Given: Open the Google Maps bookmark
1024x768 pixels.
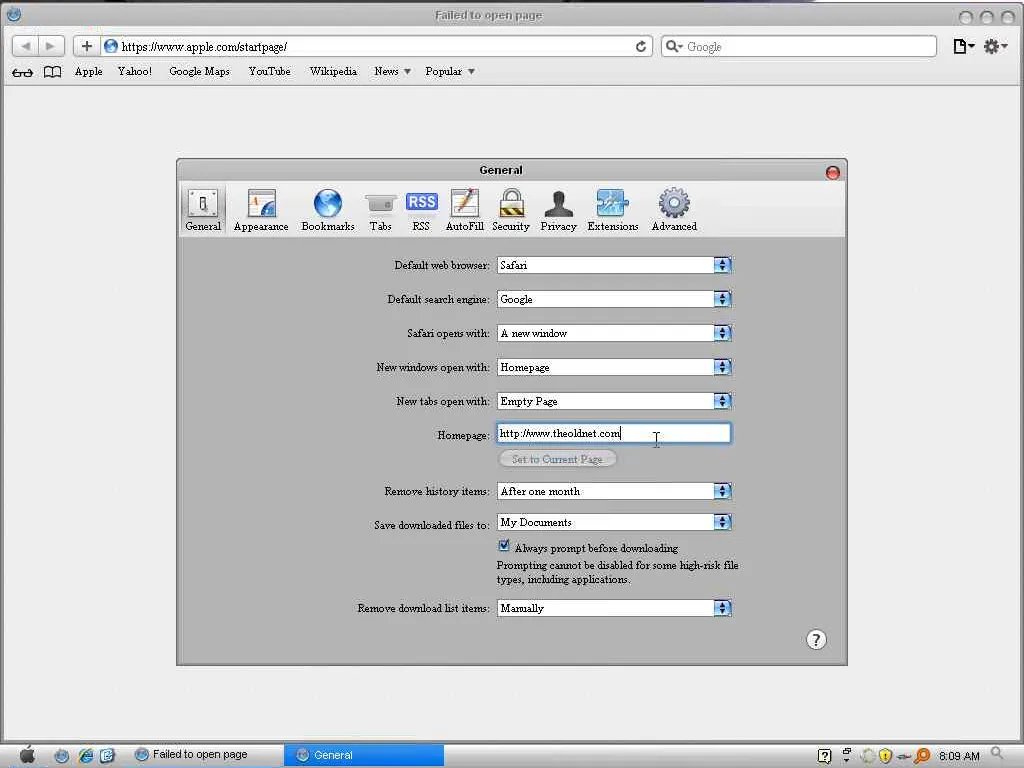Looking at the screenshot, I should [199, 71].
